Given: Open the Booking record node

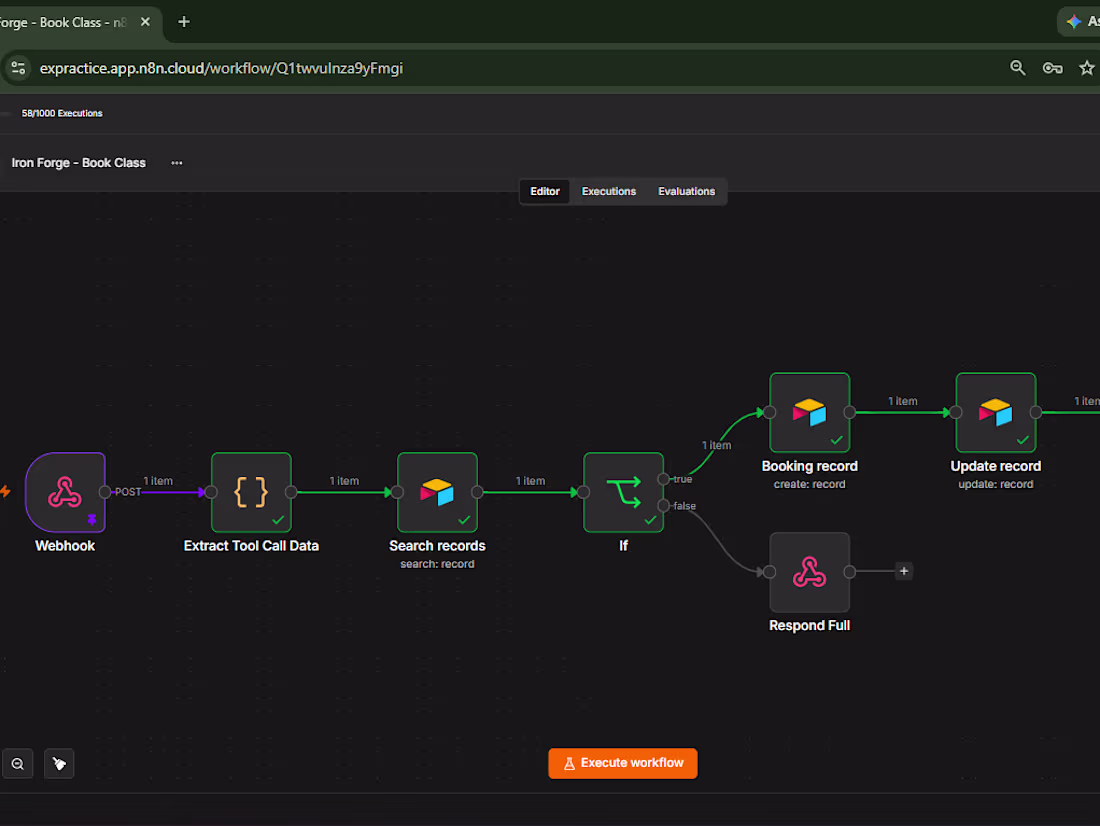Looking at the screenshot, I should coord(810,413).
